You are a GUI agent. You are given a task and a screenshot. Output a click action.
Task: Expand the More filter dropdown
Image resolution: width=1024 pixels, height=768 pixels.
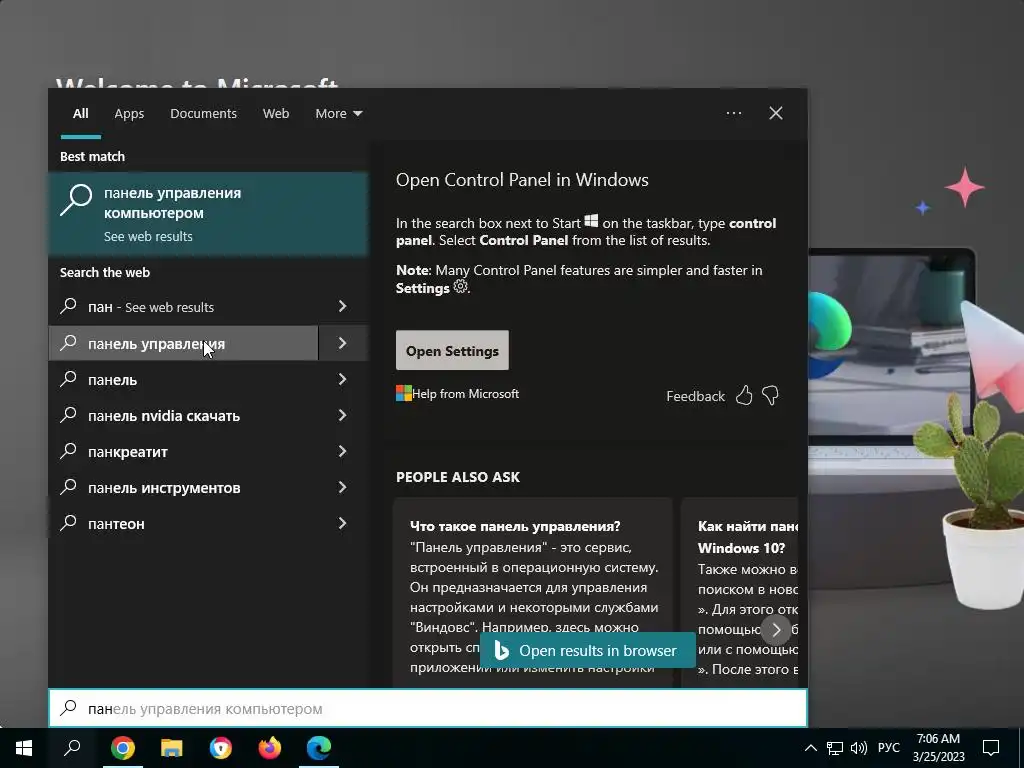click(x=338, y=114)
